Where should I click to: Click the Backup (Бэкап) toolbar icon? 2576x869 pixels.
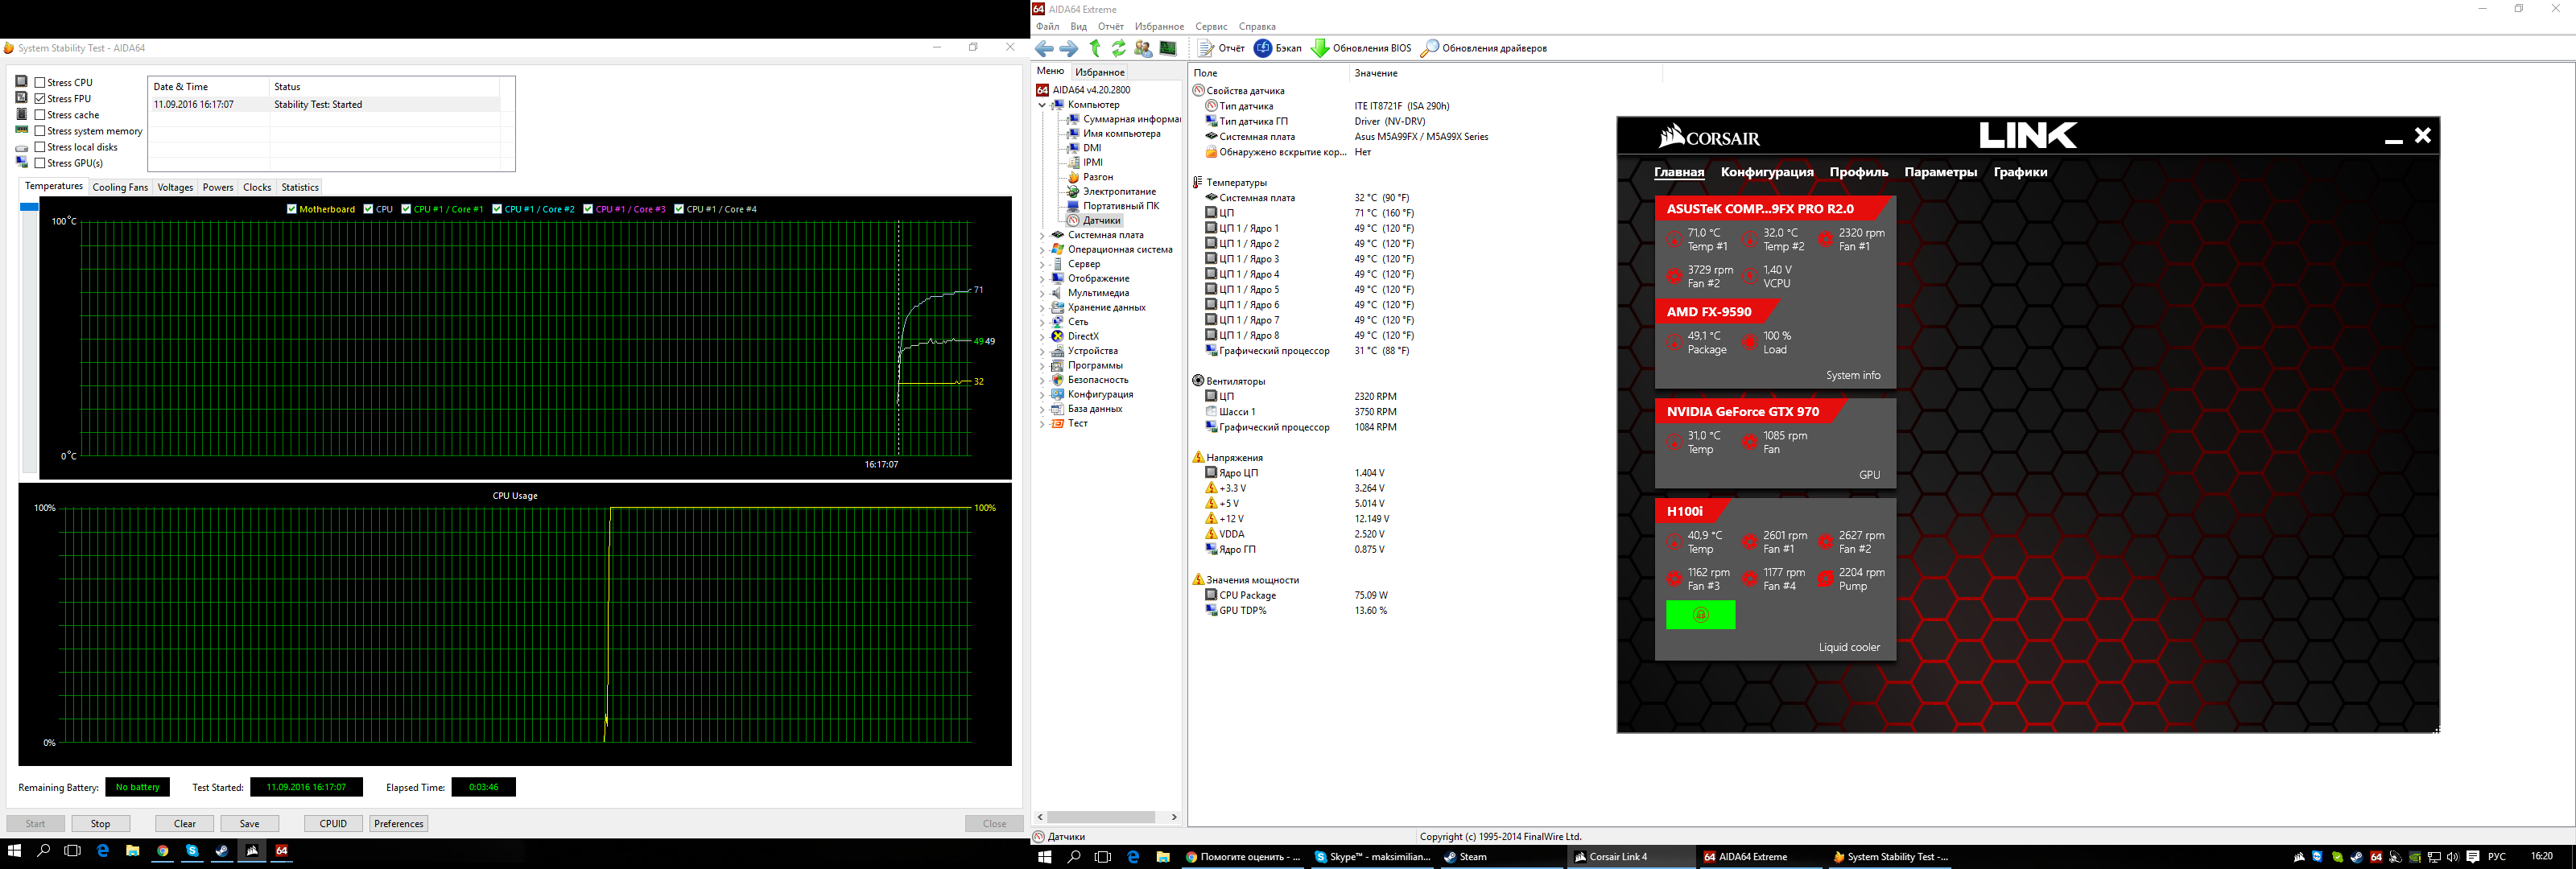[x=1277, y=48]
